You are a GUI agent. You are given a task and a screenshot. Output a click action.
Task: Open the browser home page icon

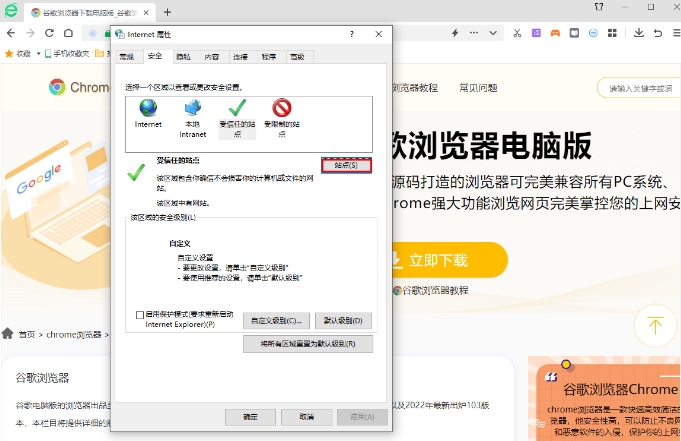click(68, 33)
